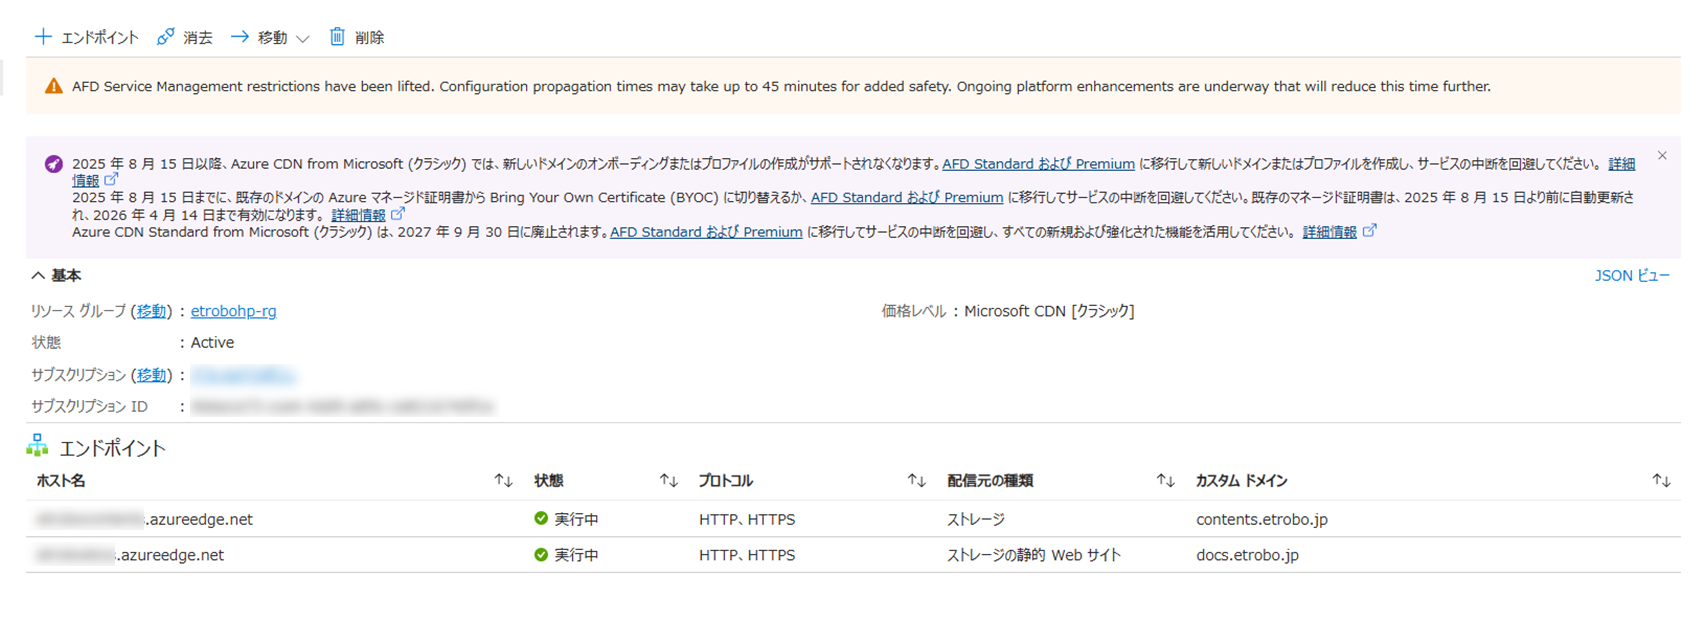Select the contents.etrobo.jp custom domain cell
Image resolution: width=1704 pixels, height=626 pixels.
coord(1262,519)
